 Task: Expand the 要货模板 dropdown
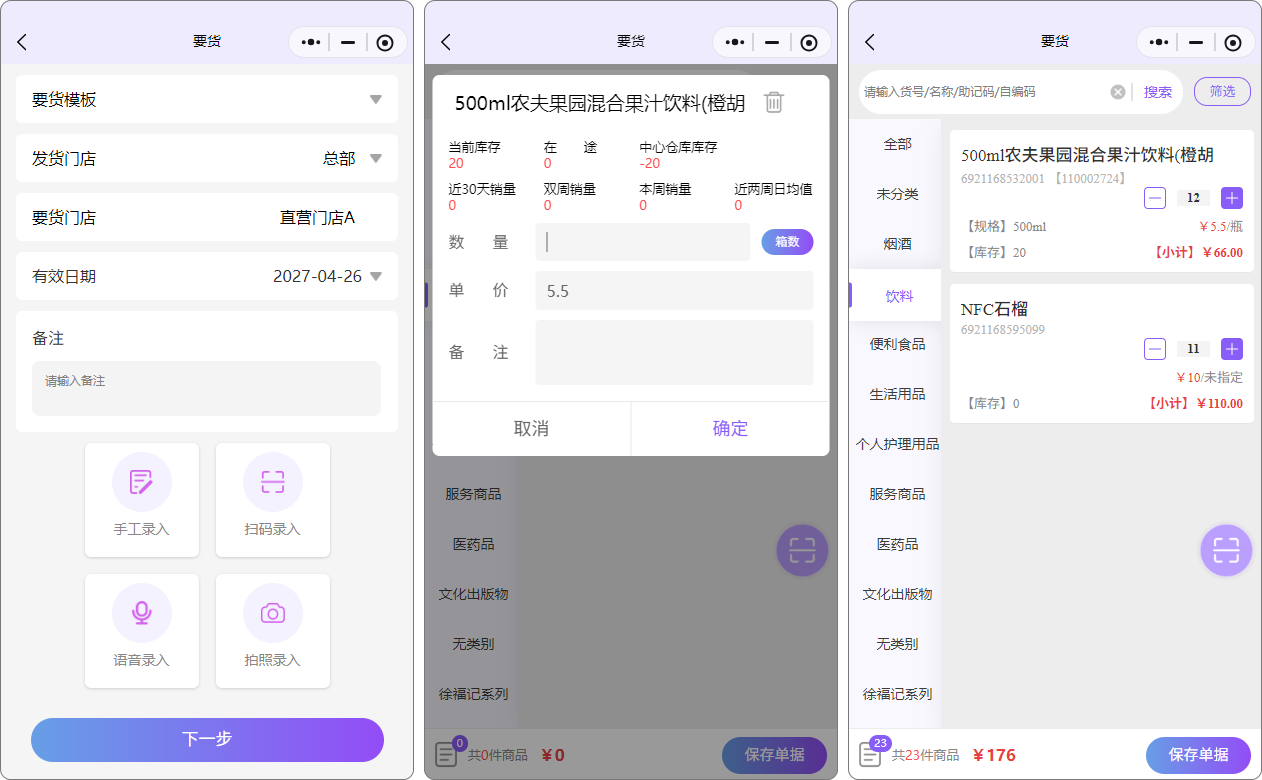207,99
